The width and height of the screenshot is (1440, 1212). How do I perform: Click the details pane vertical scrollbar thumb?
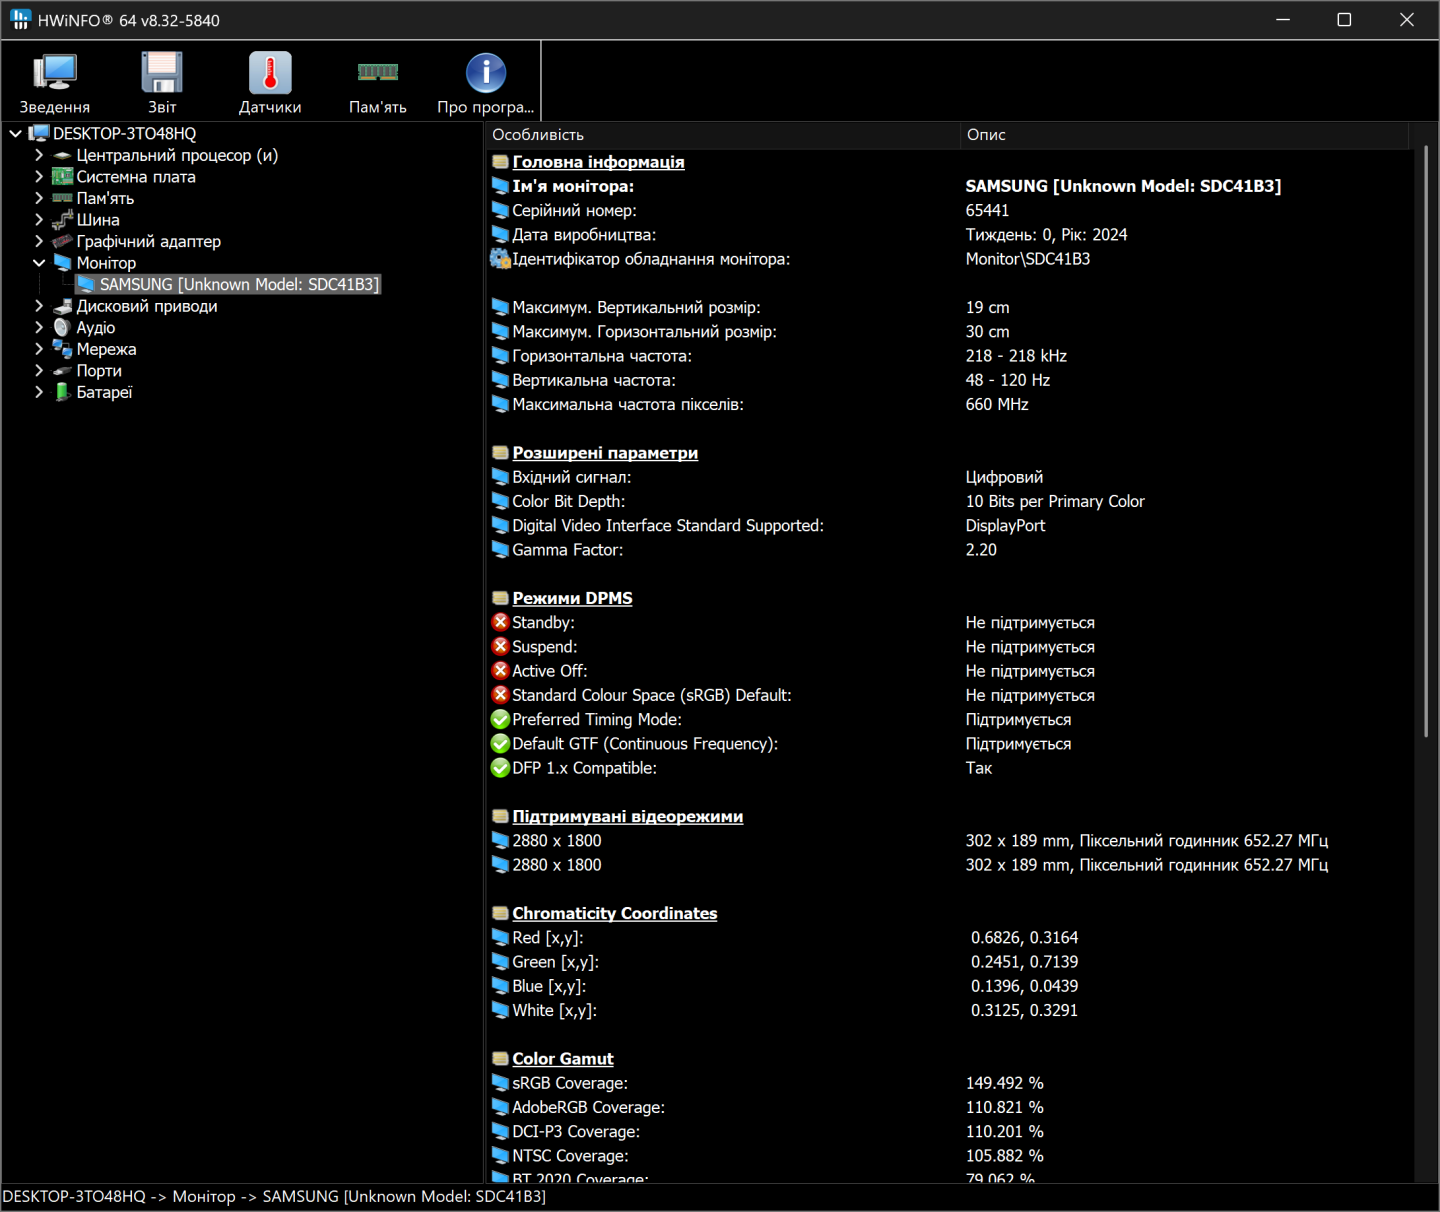(x=1426, y=443)
